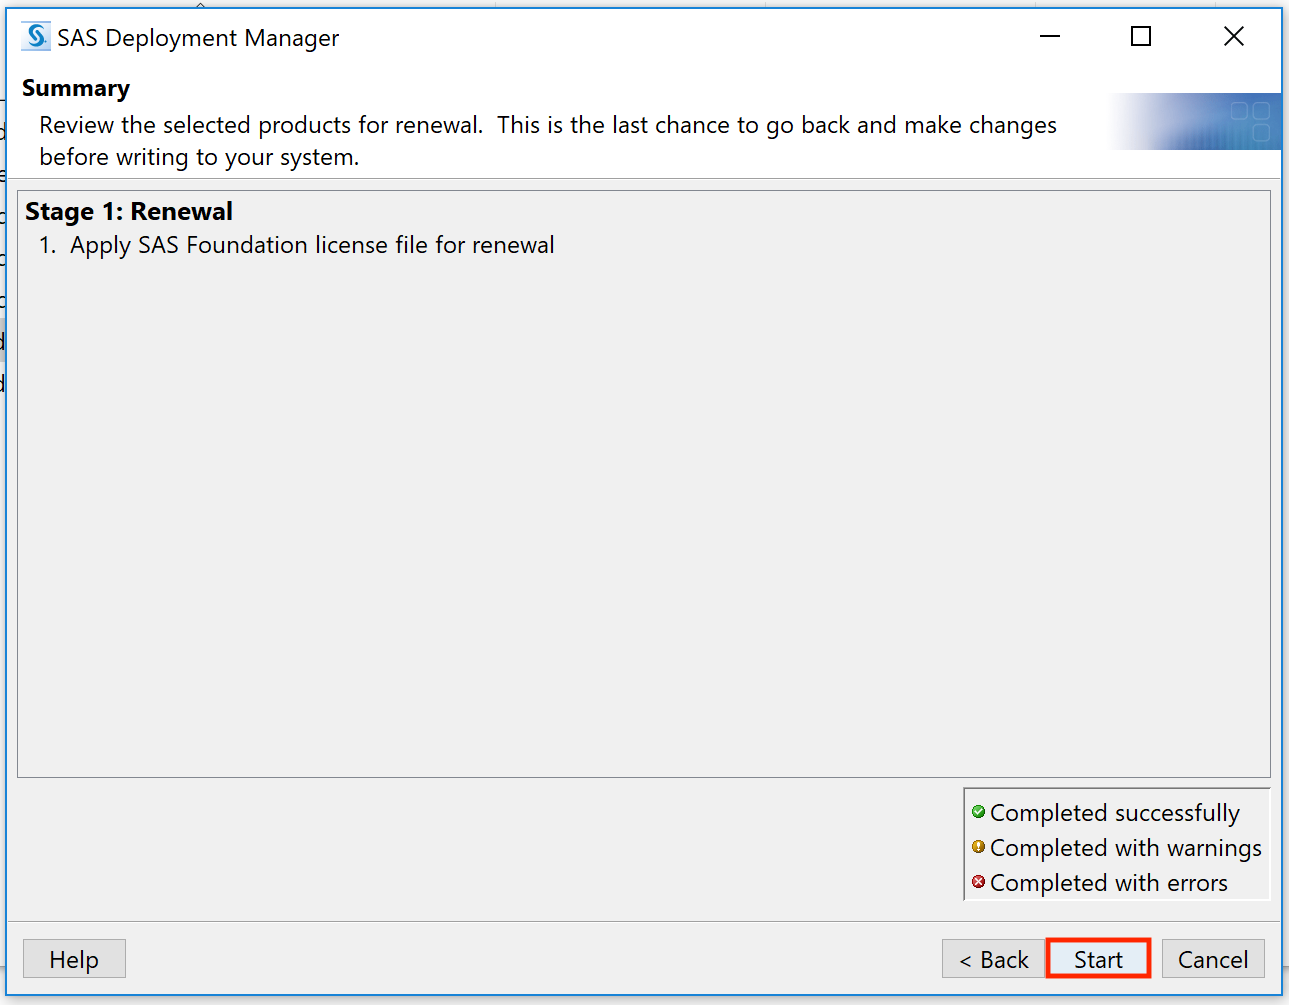The width and height of the screenshot is (1289, 1005).
Task: Click 'Completed with warnings' legend text
Action: coord(1126,848)
